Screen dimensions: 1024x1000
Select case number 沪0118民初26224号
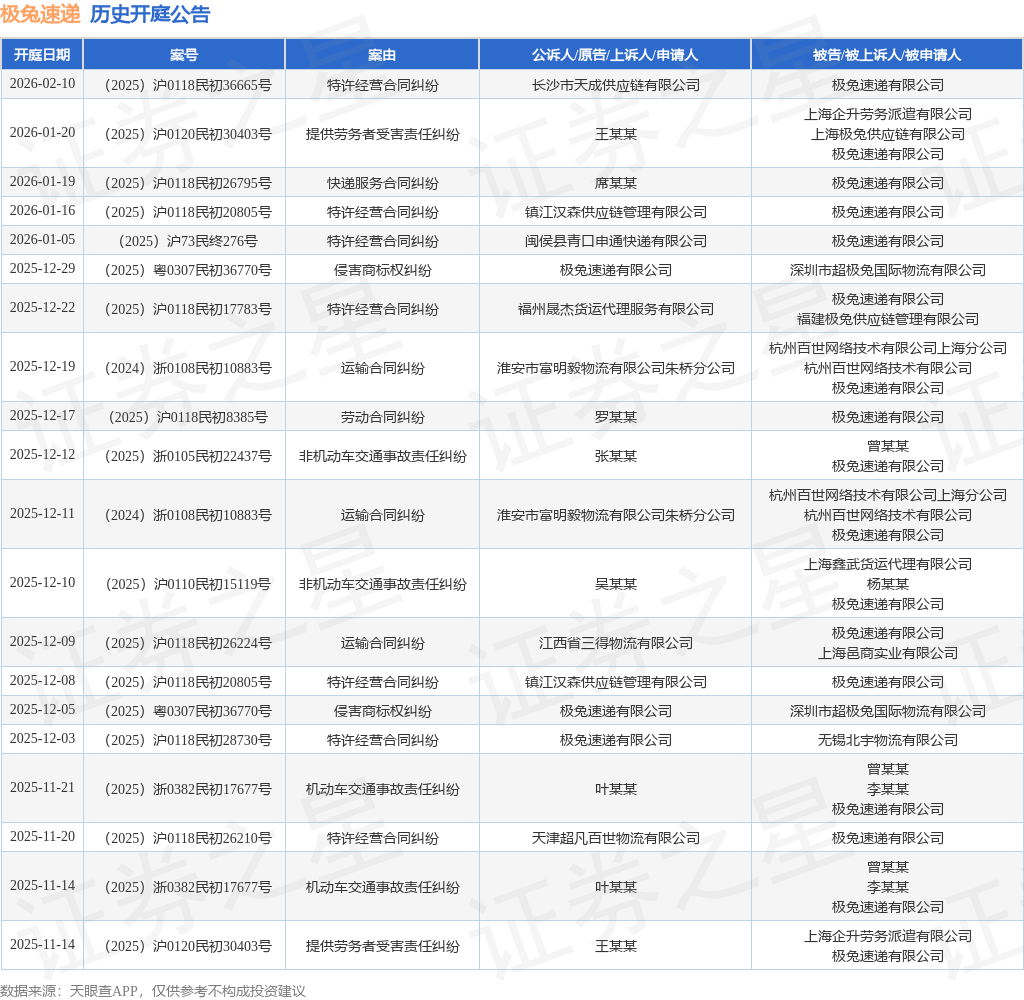pyautogui.click(x=188, y=643)
